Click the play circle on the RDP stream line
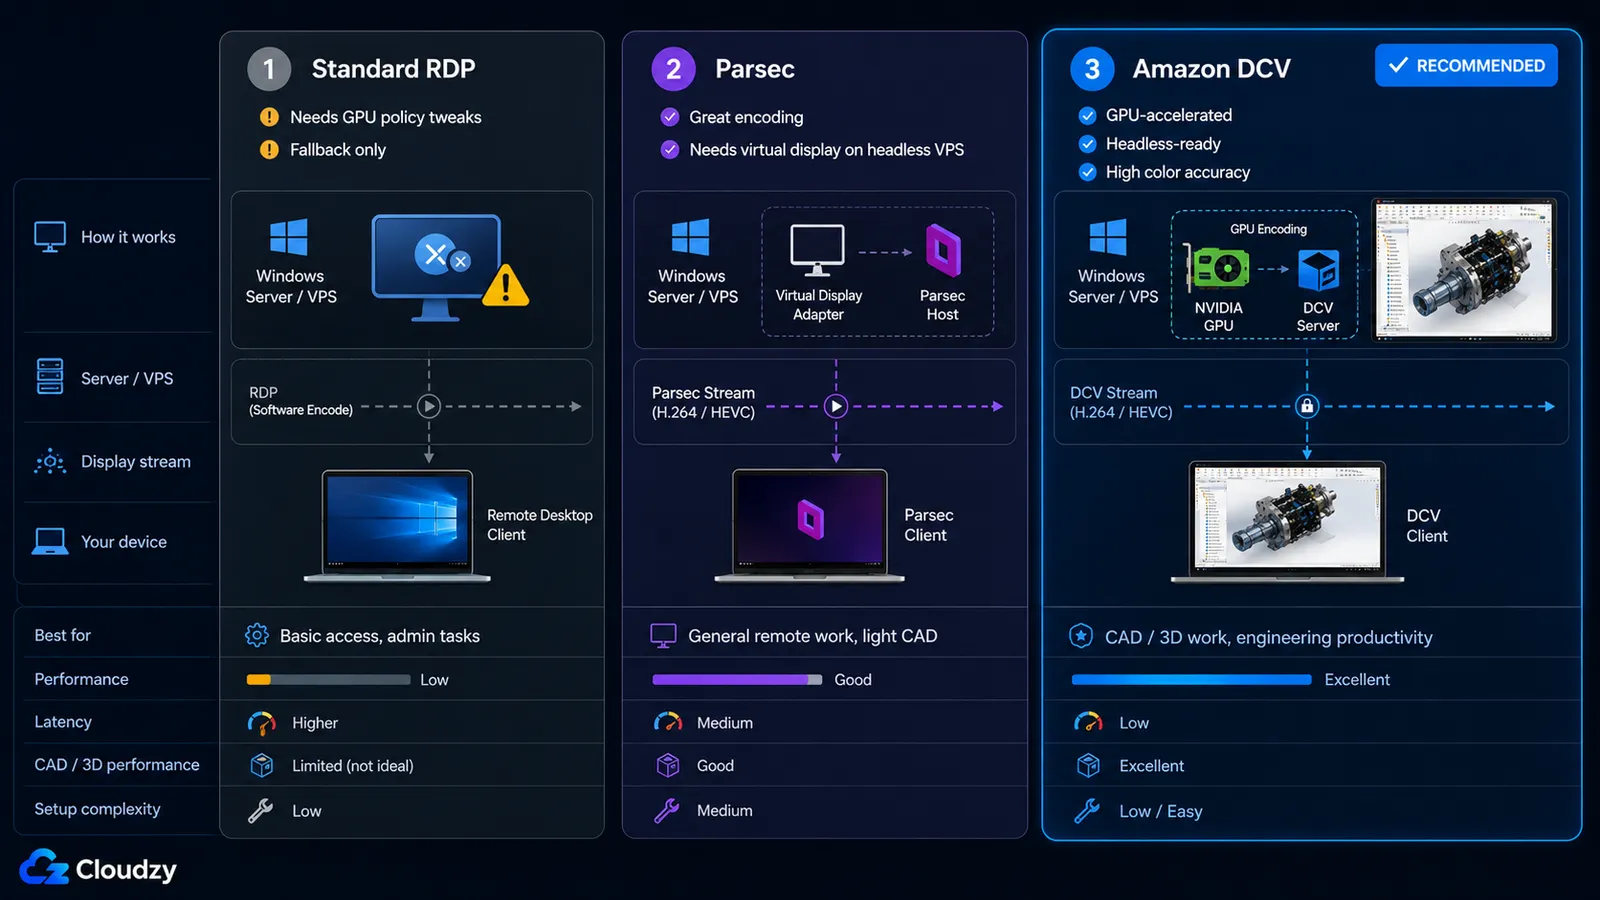 click(429, 406)
